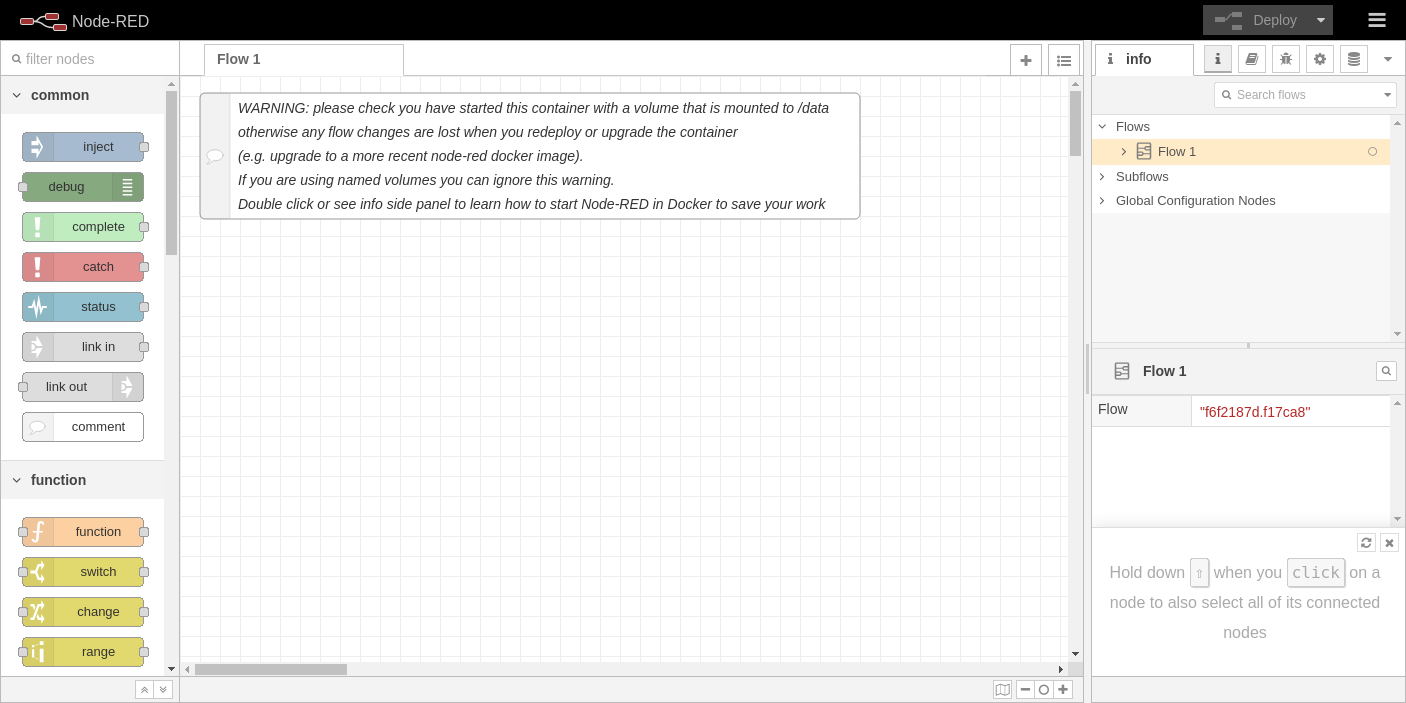This screenshot has width=1406, height=703.
Task: Expand the Subflows tree section
Action: [x=1103, y=177]
